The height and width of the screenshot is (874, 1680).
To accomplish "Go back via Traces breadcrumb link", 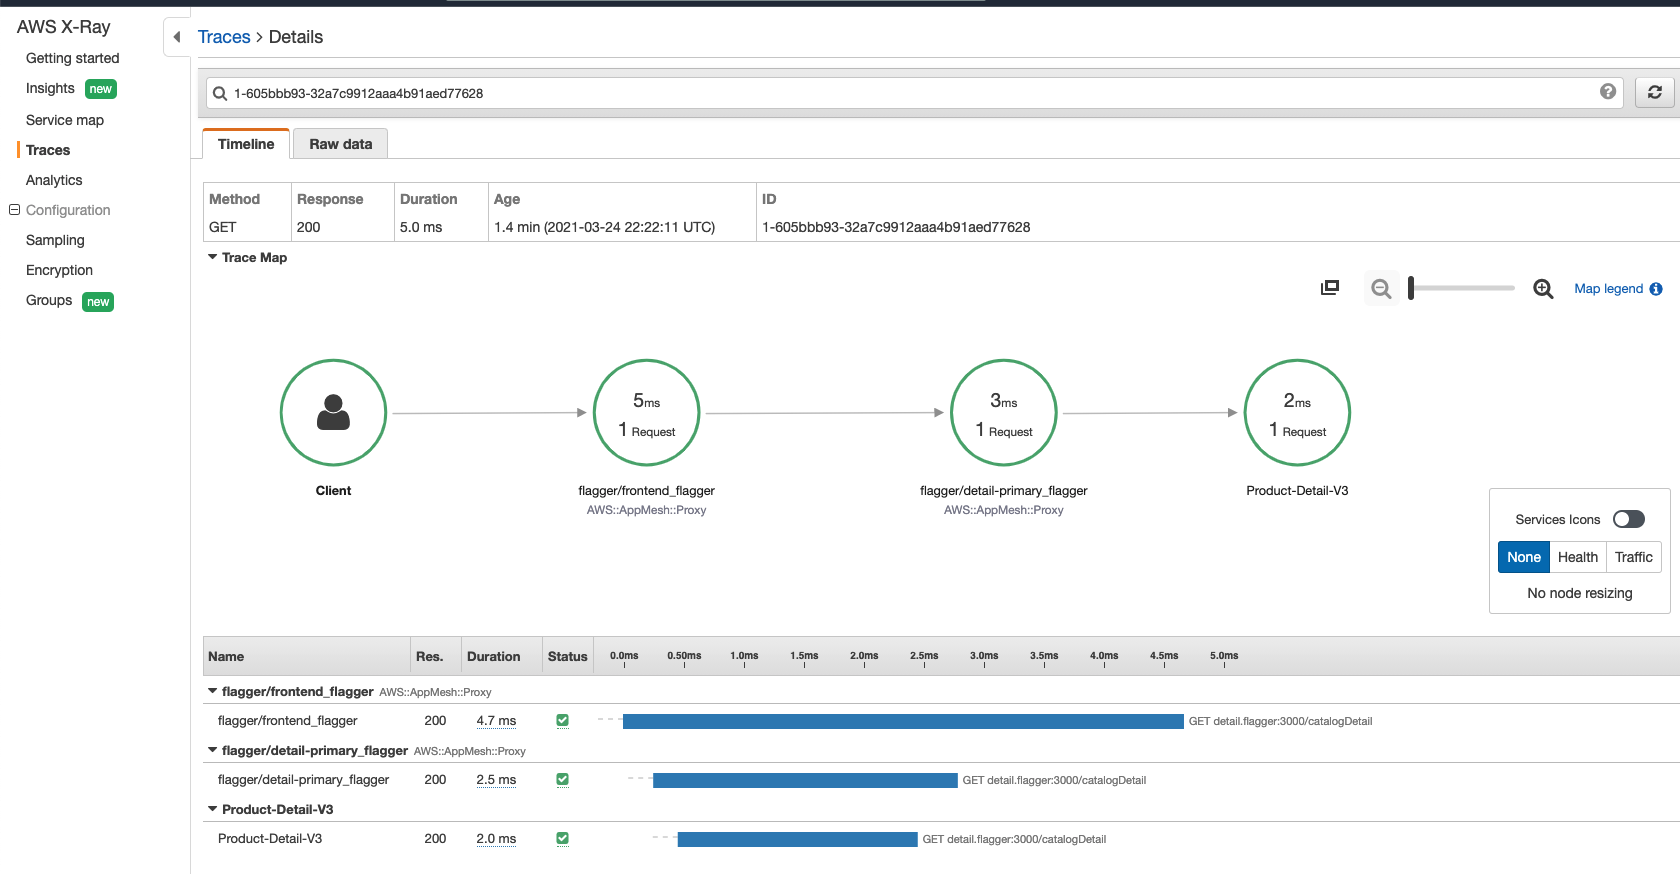I will pyautogui.click(x=224, y=37).
